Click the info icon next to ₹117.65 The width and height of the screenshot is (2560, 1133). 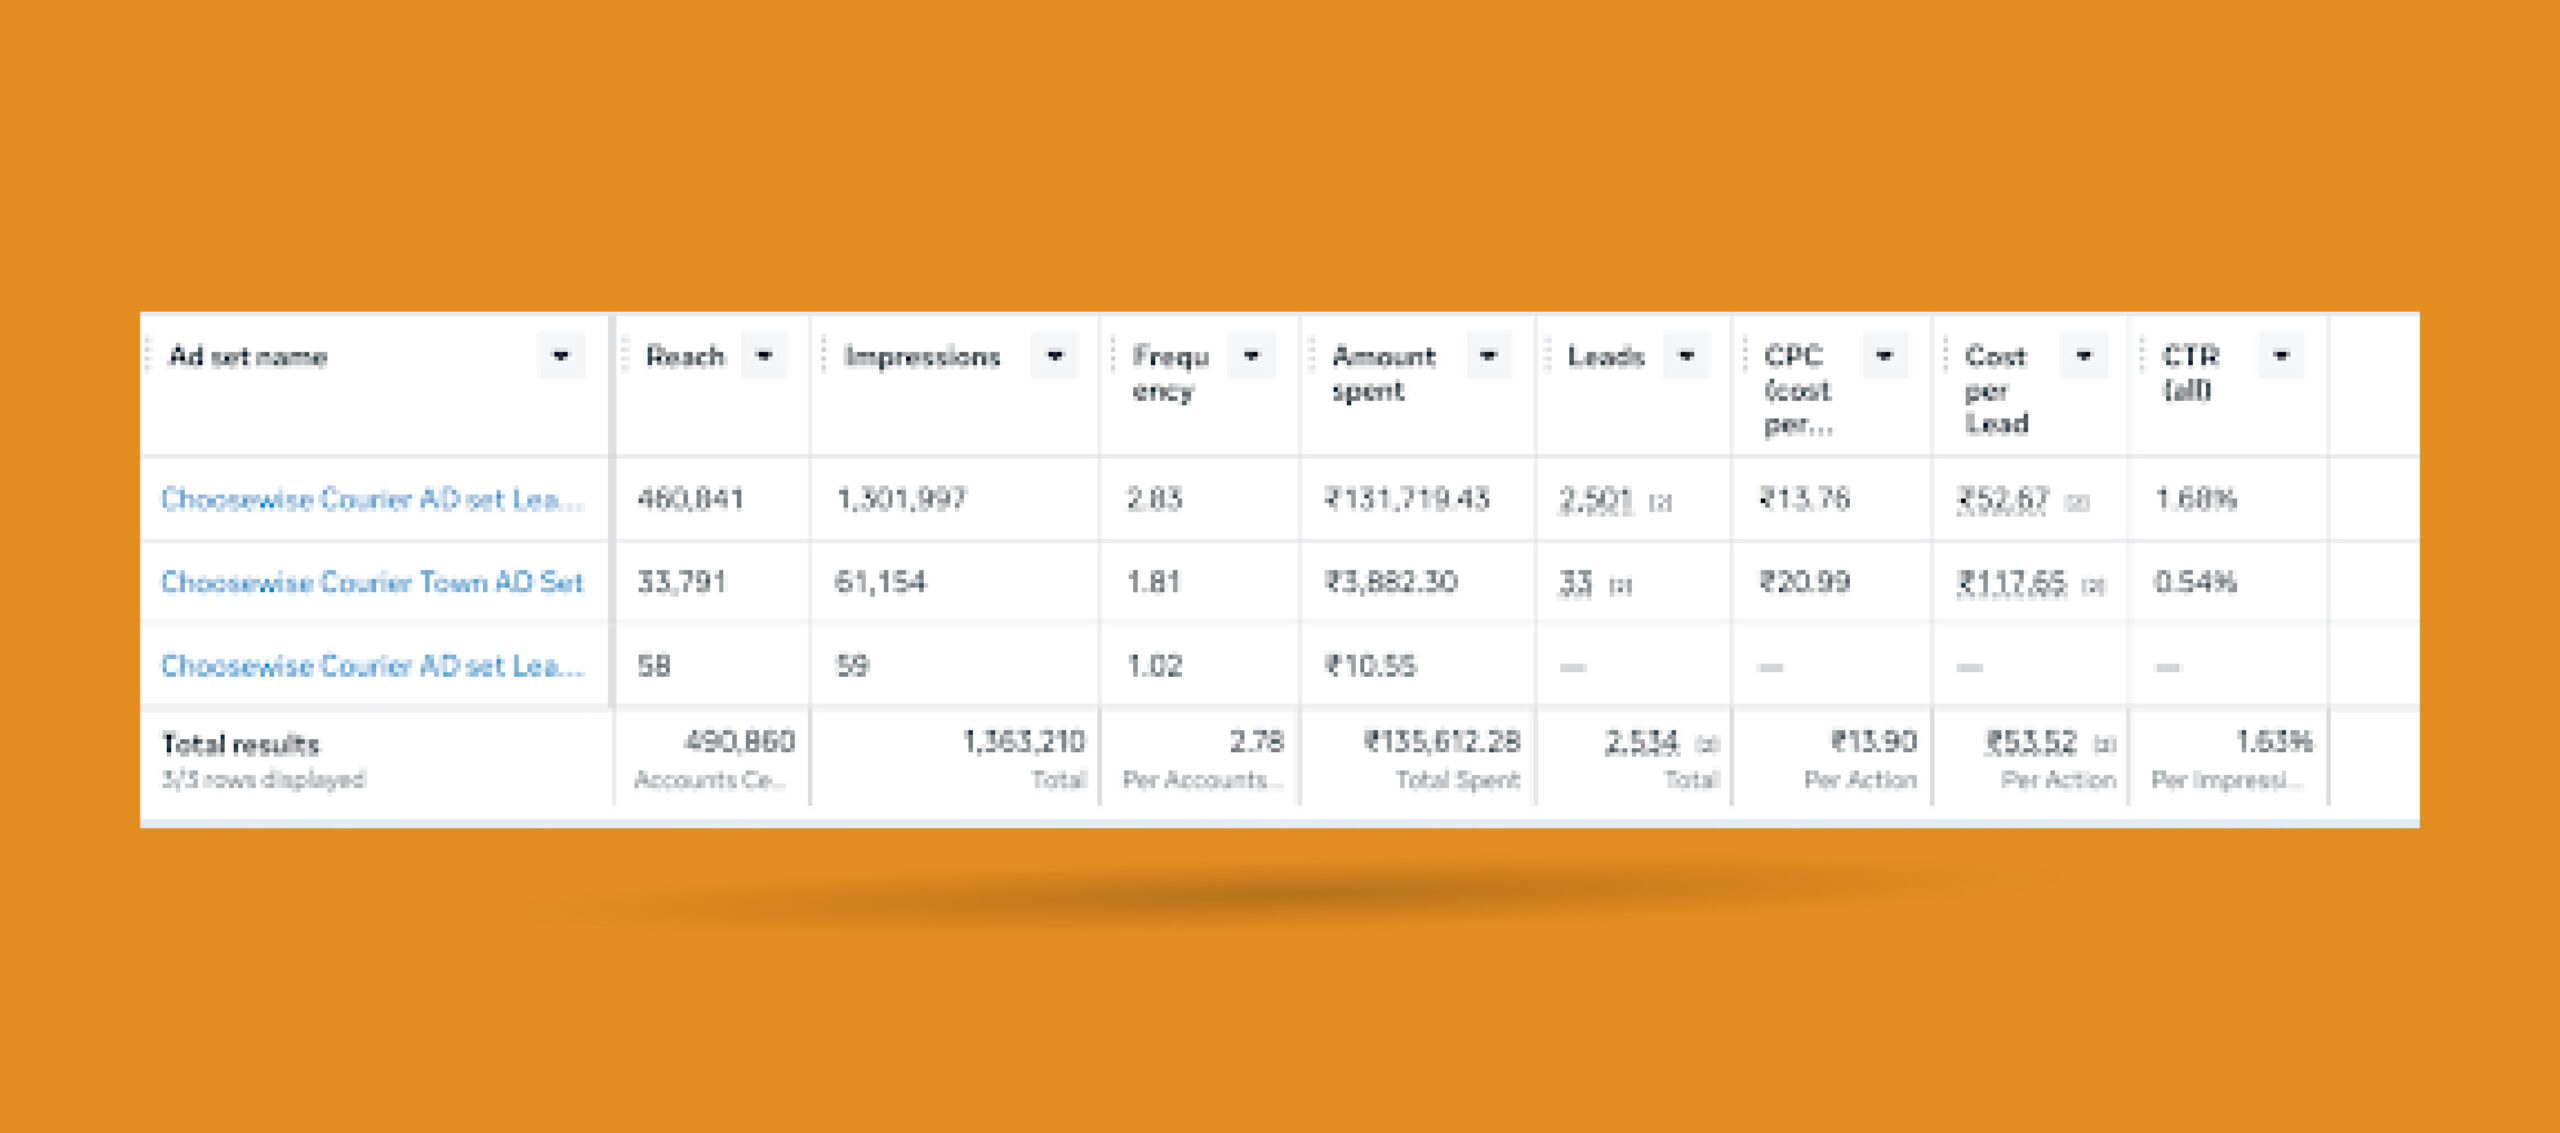(2093, 586)
